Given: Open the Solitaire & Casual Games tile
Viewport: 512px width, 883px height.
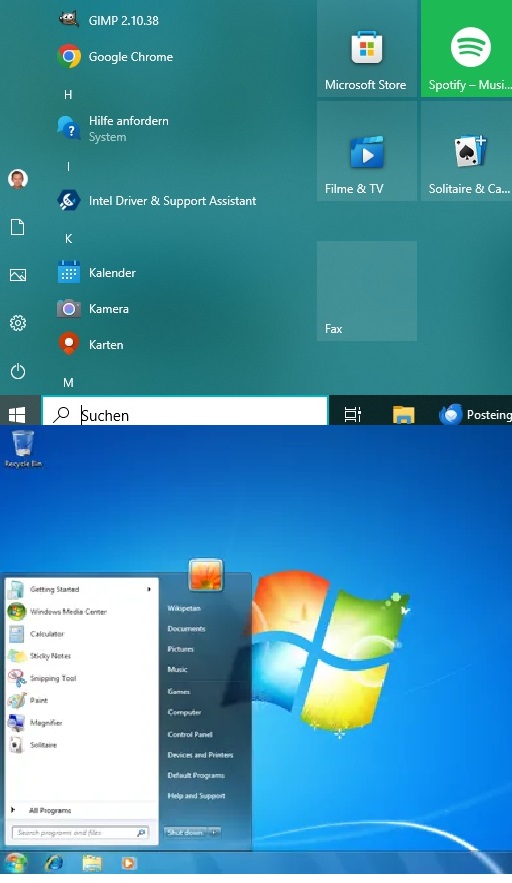Looking at the screenshot, I should (x=467, y=151).
